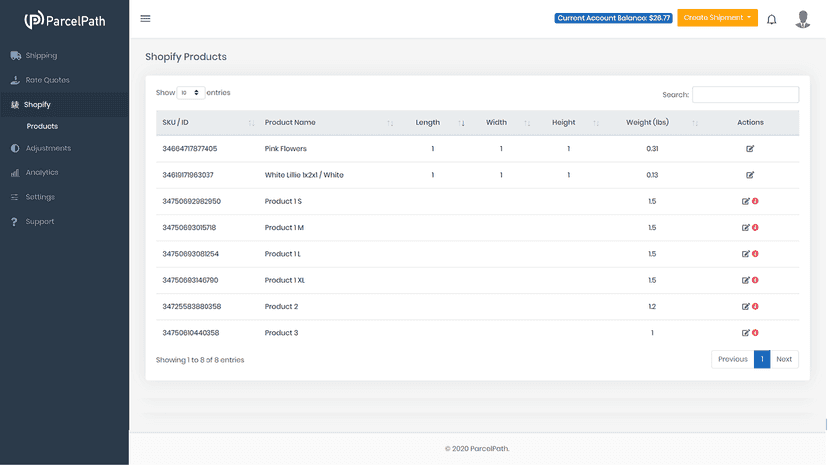Click the ParcelPath logo
828x466 pixels.
click(64, 20)
